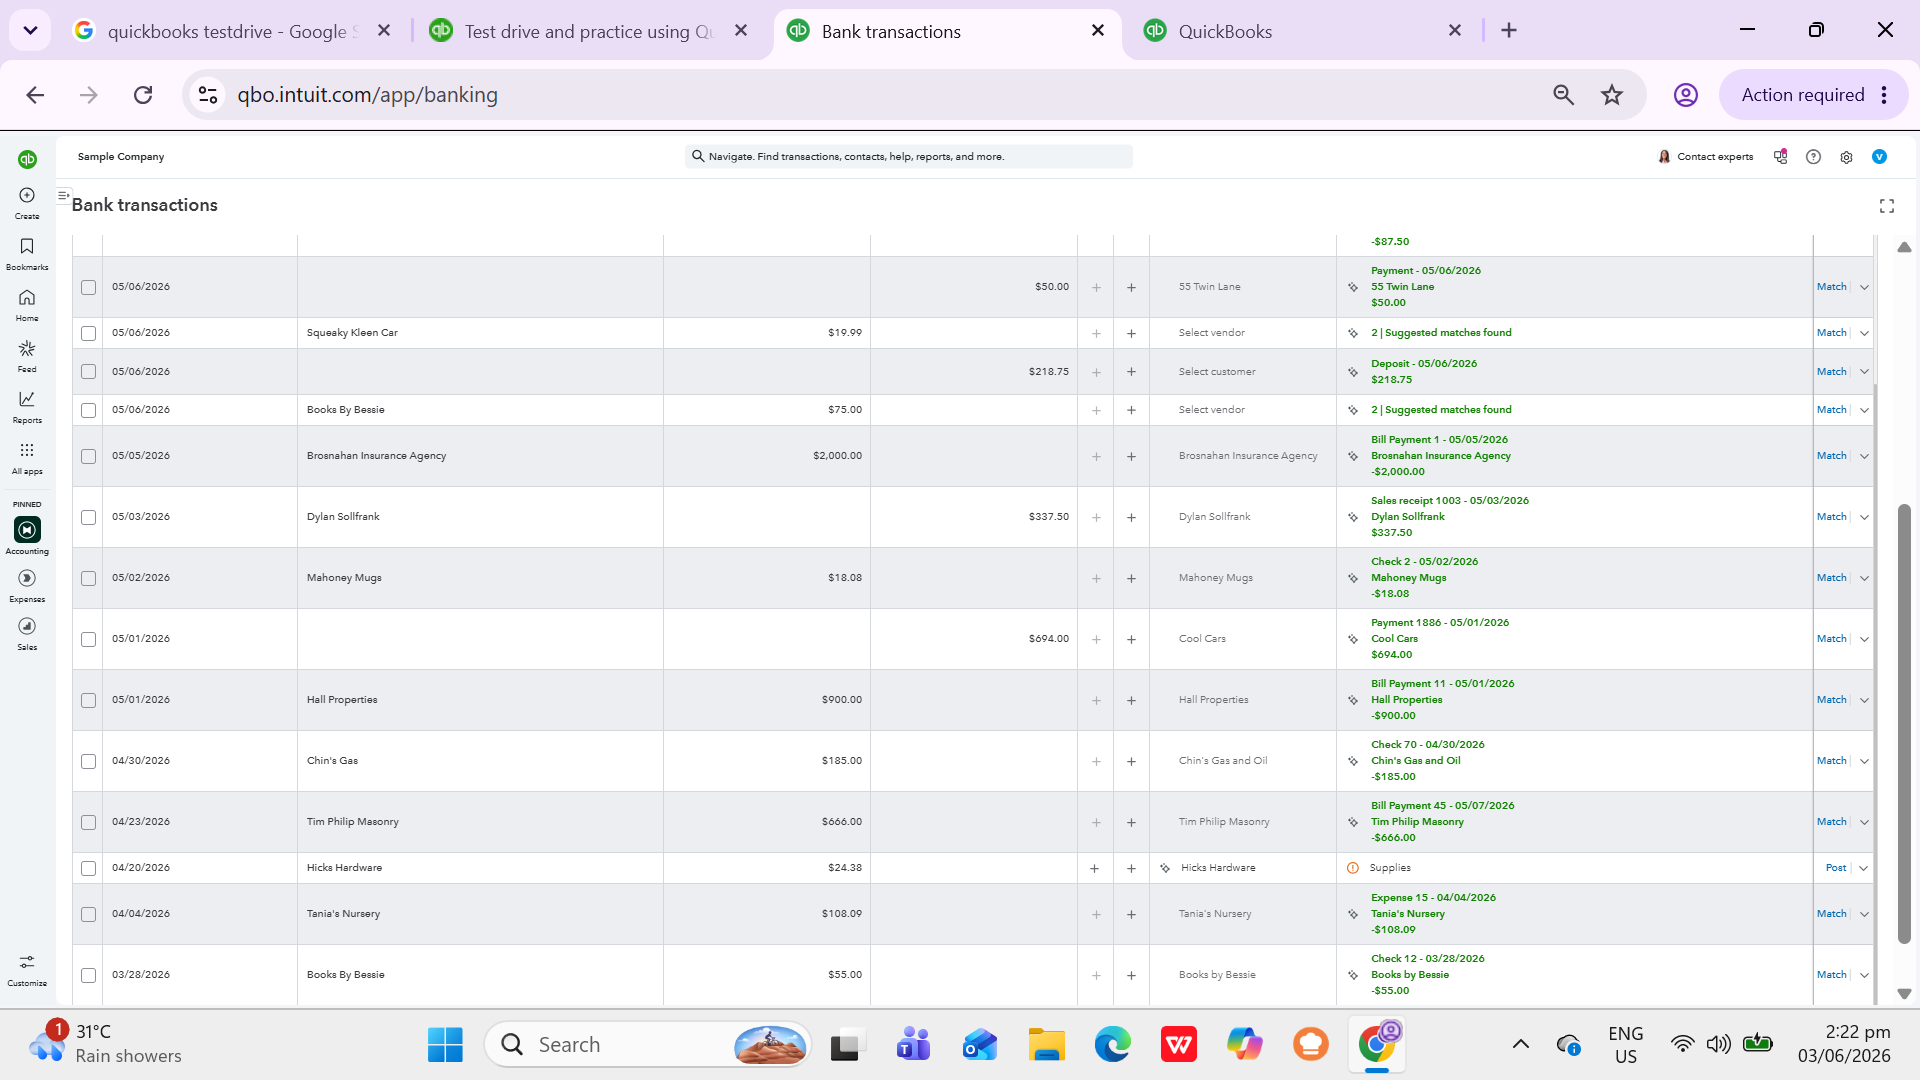The height and width of the screenshot is (1080, 1920).
Task: Click the match suggestion icon for Cool Cars
Action: coord(1353,639)
